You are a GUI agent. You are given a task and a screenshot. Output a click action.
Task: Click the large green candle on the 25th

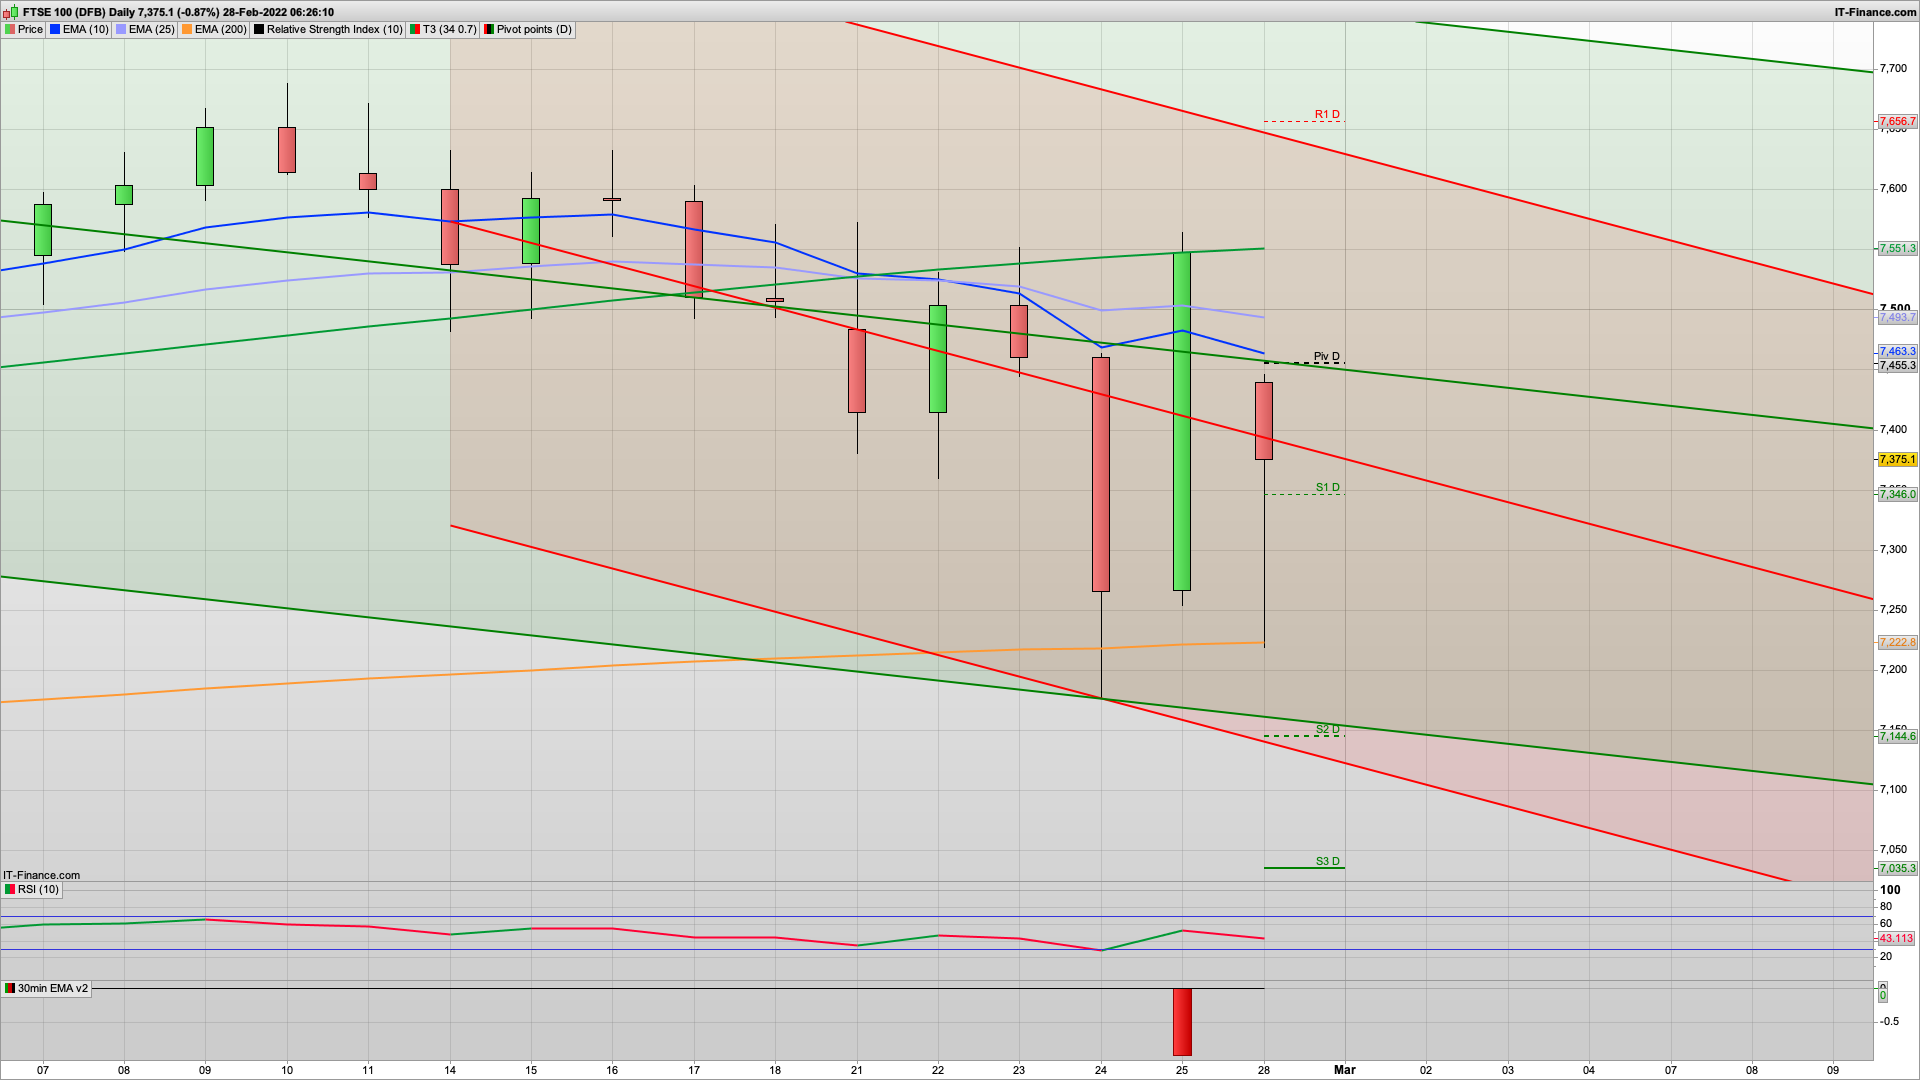1182,421
